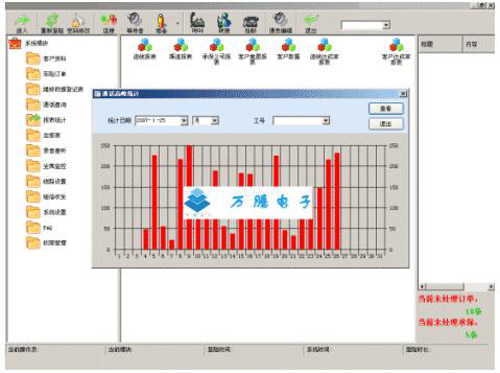This screenshot has width=500, height=373.
Task: Click the 查看 view button in dialog
Action: tap(386, 109)
